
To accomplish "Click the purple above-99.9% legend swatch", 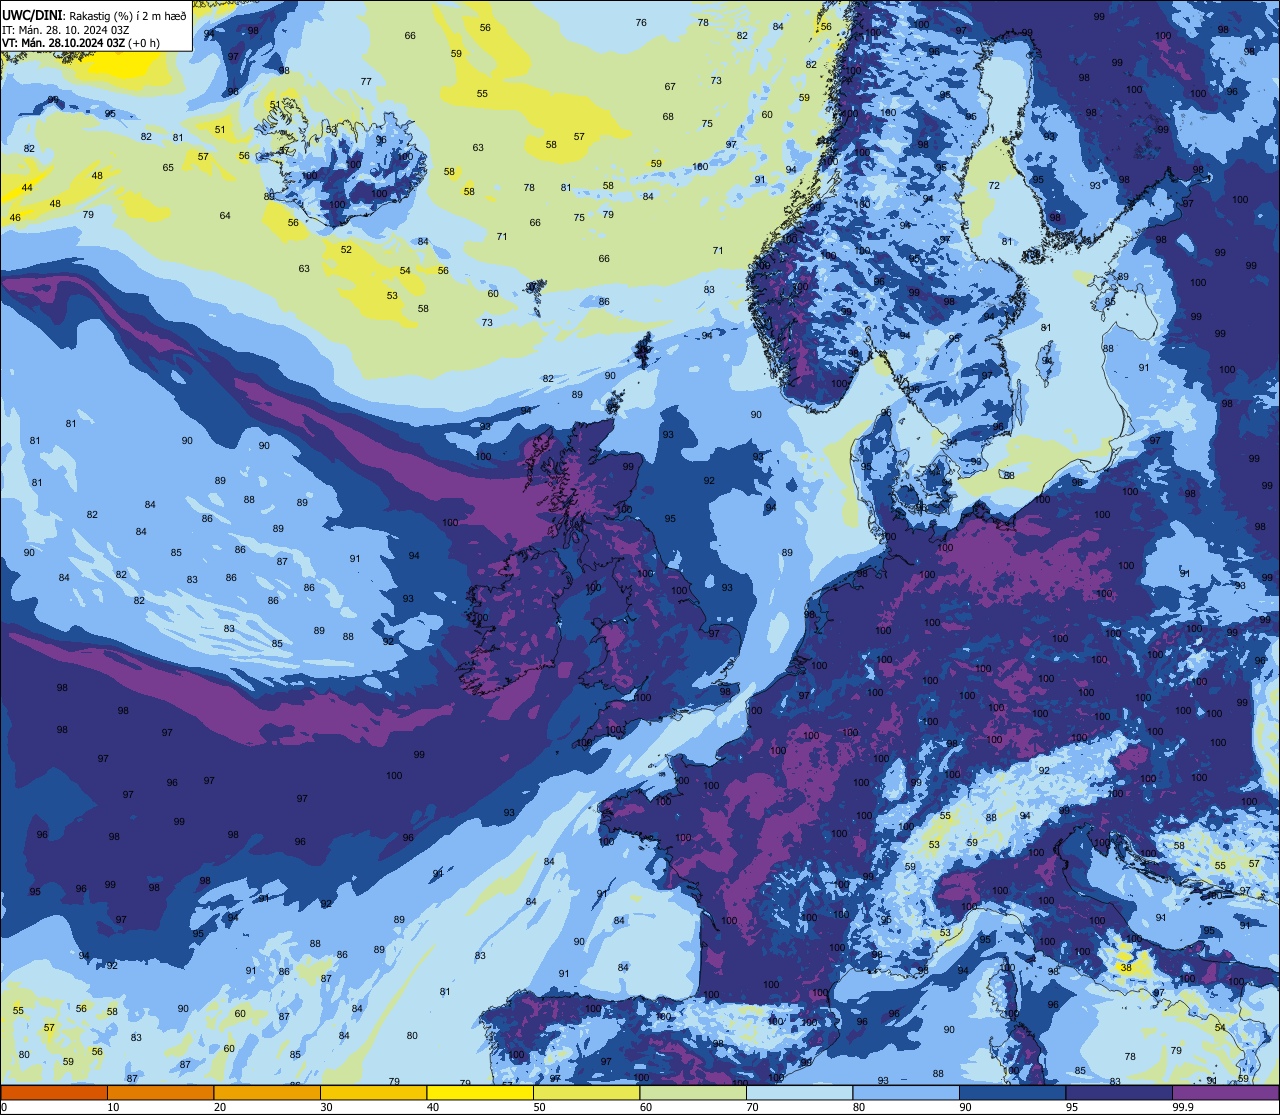I will 1225,1092.
